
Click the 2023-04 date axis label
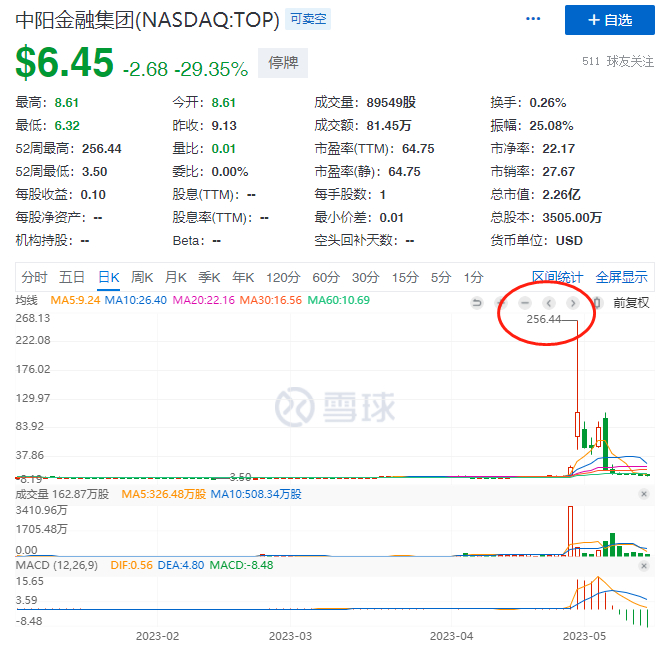tap(451, 636)
